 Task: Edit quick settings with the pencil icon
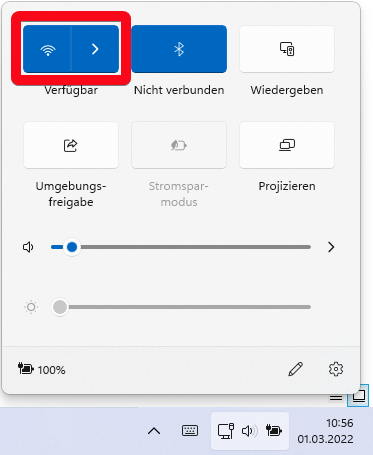[295, 369]
